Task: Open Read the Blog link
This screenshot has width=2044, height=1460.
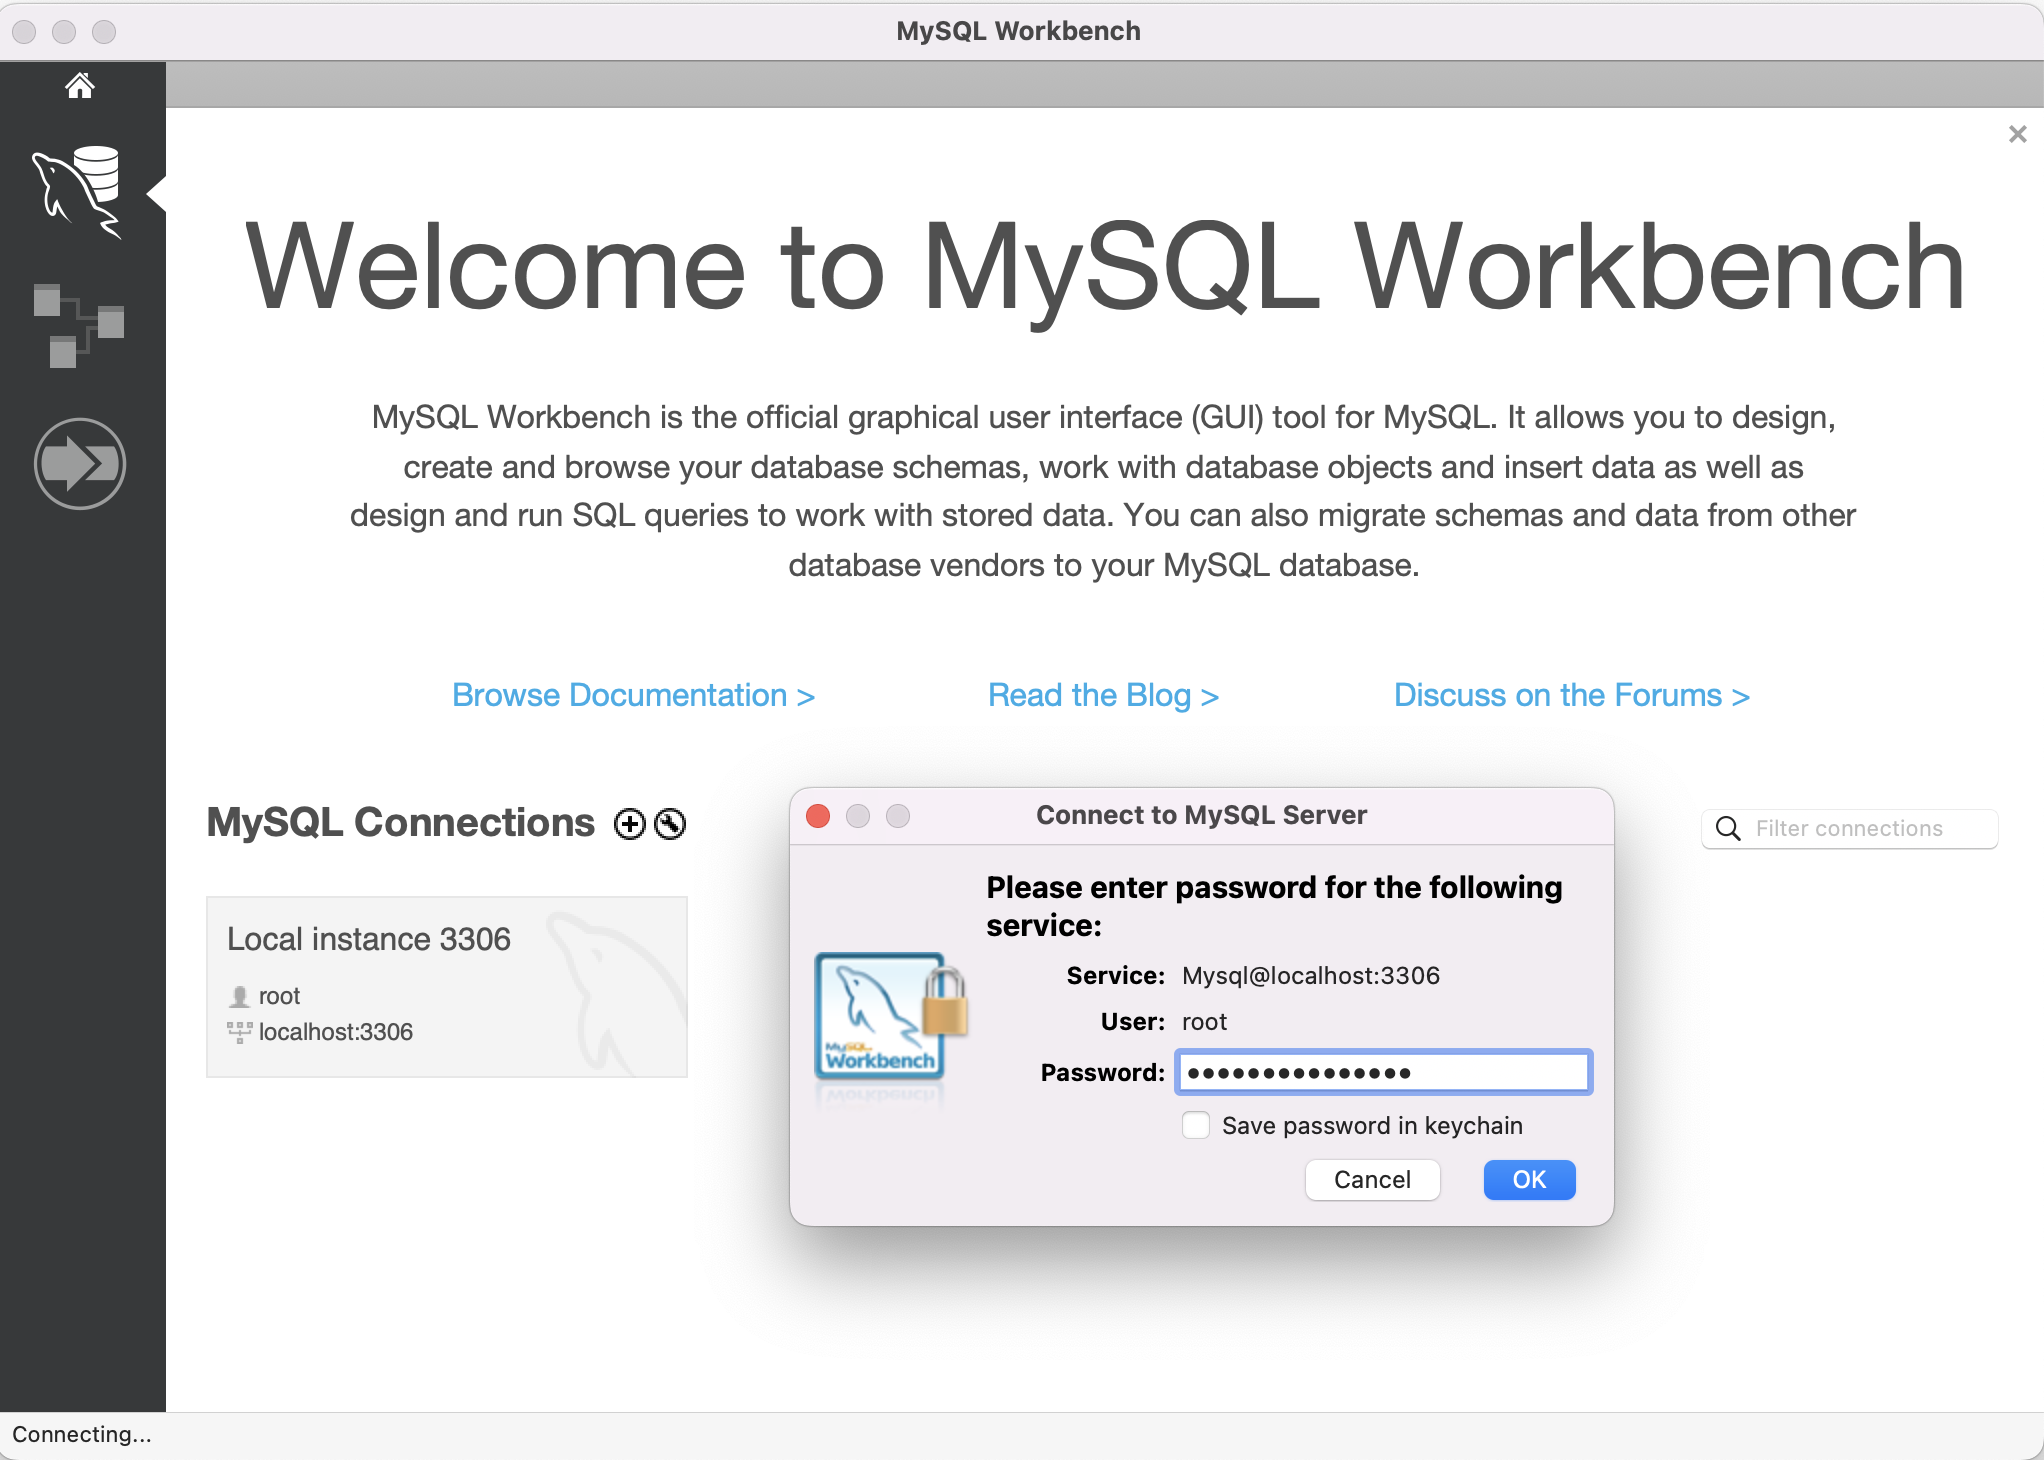Action: pyautogui.click(x=1103, y=695)
